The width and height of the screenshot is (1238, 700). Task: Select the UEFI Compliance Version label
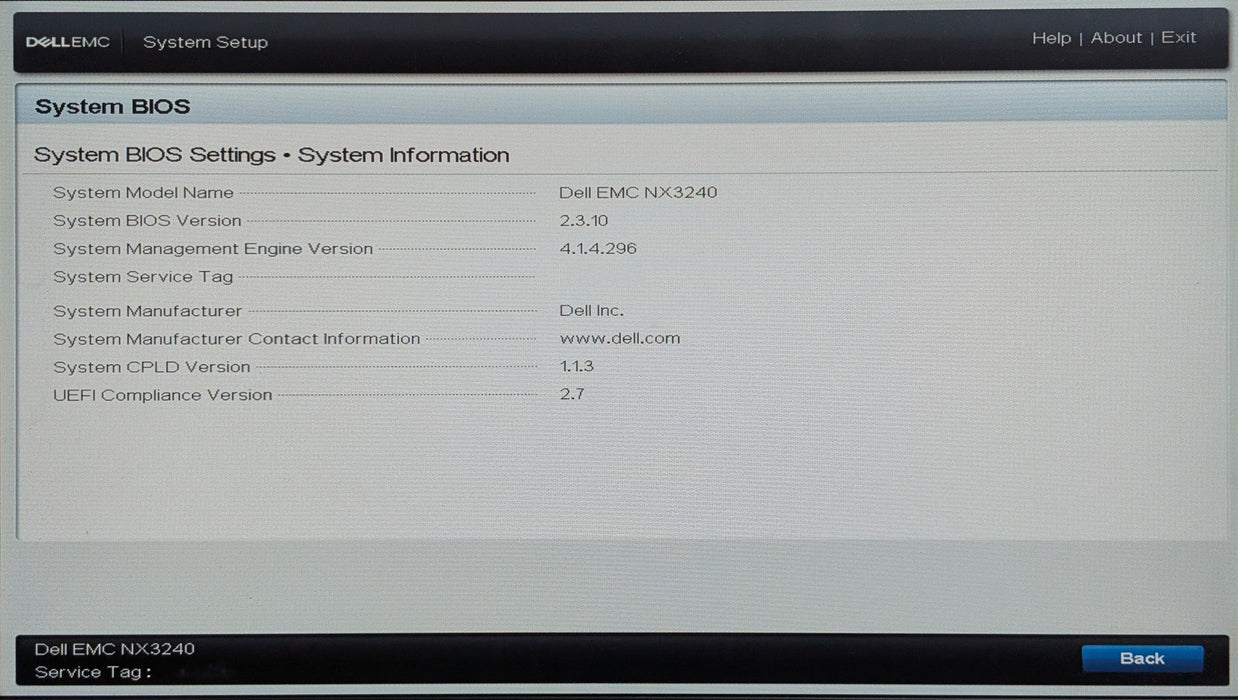coord(163,395)
